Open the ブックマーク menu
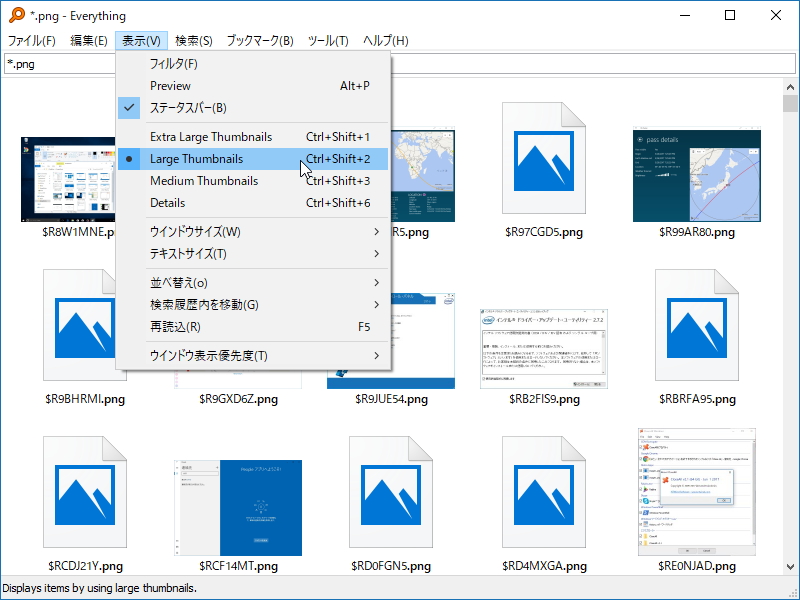This screenshot has height=600, width=800. [x=260, y=41]
